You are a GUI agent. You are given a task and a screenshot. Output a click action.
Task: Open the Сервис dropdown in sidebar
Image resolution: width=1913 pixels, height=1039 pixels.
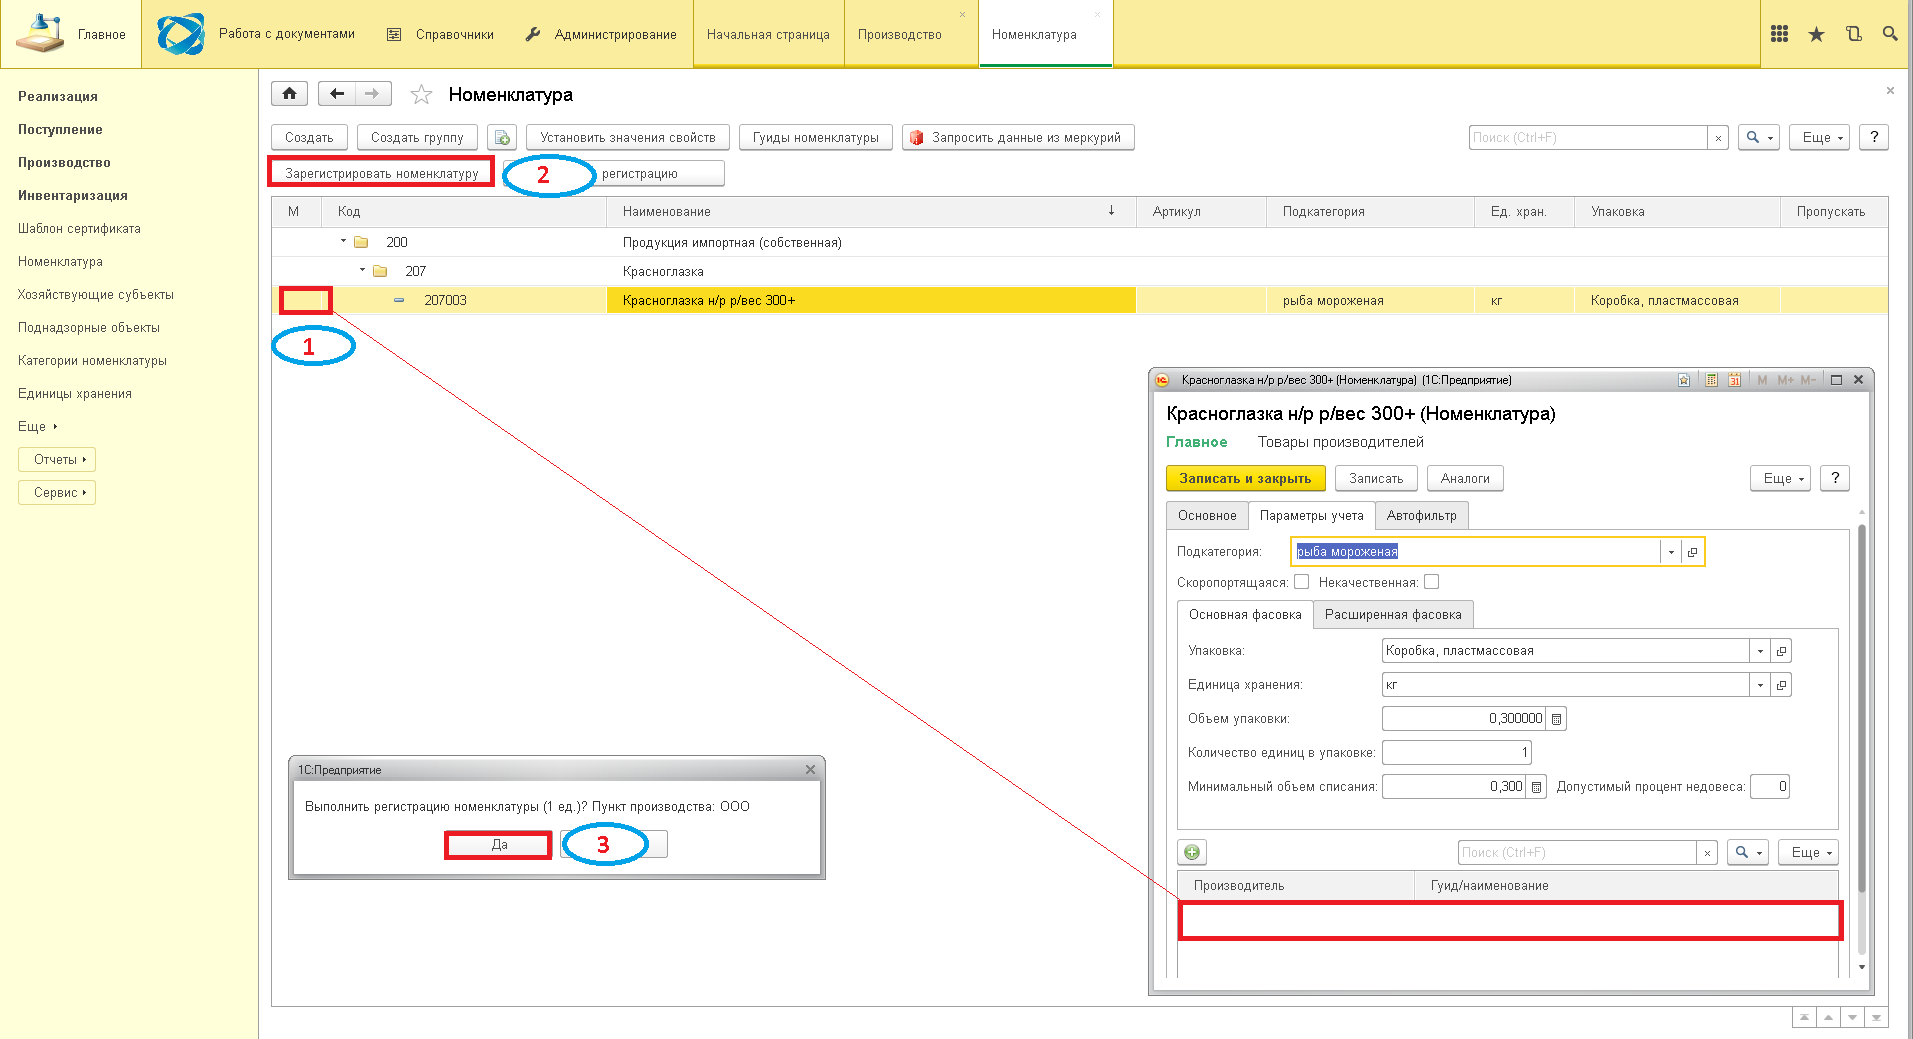[57, 493]
